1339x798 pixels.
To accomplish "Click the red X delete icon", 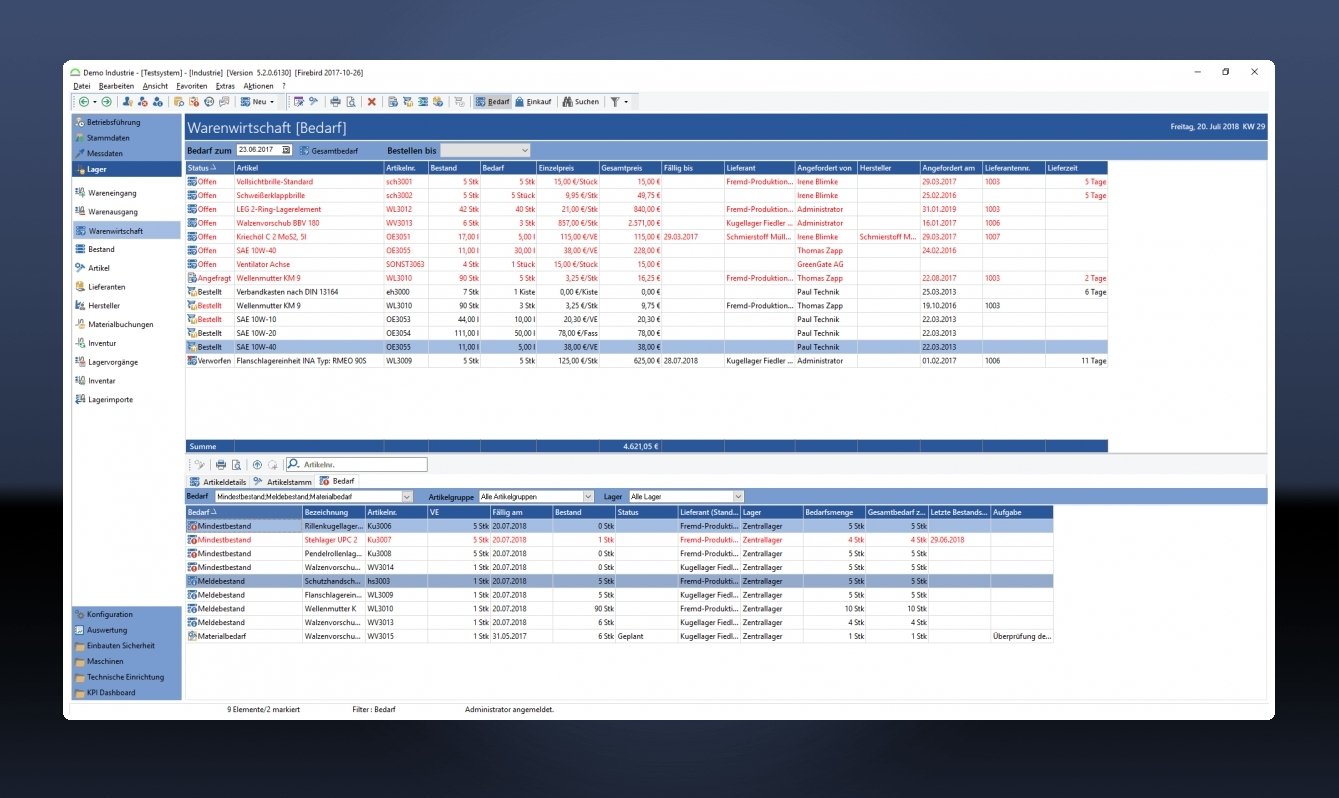I will coord(371,102).
